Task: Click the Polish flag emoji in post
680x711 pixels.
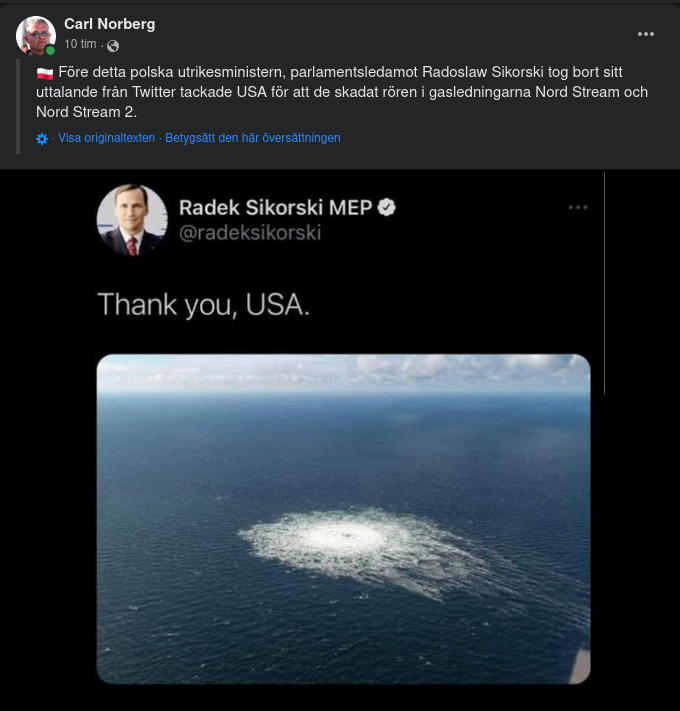Action: pyautogui.click(x=45, y=73)
